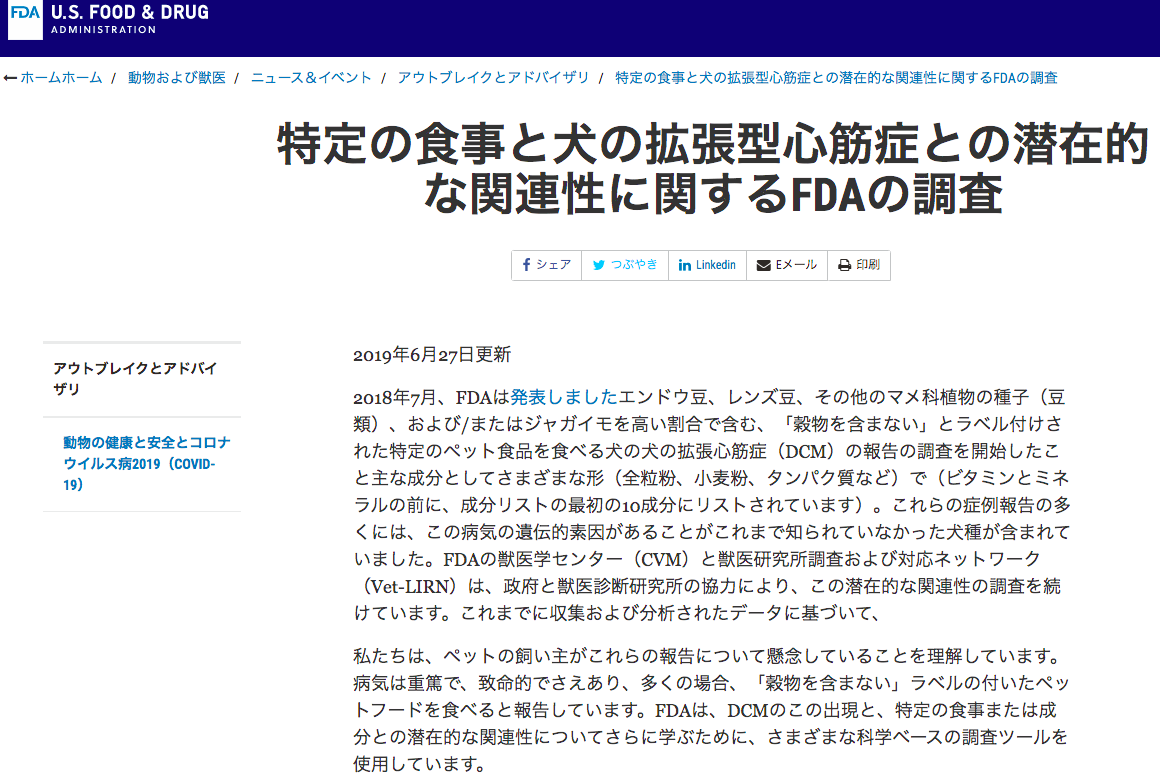The height and width of the screenshot is (780, 1160).
Task: Click the Linkedin label in share bar
Action: pos(716,265)
